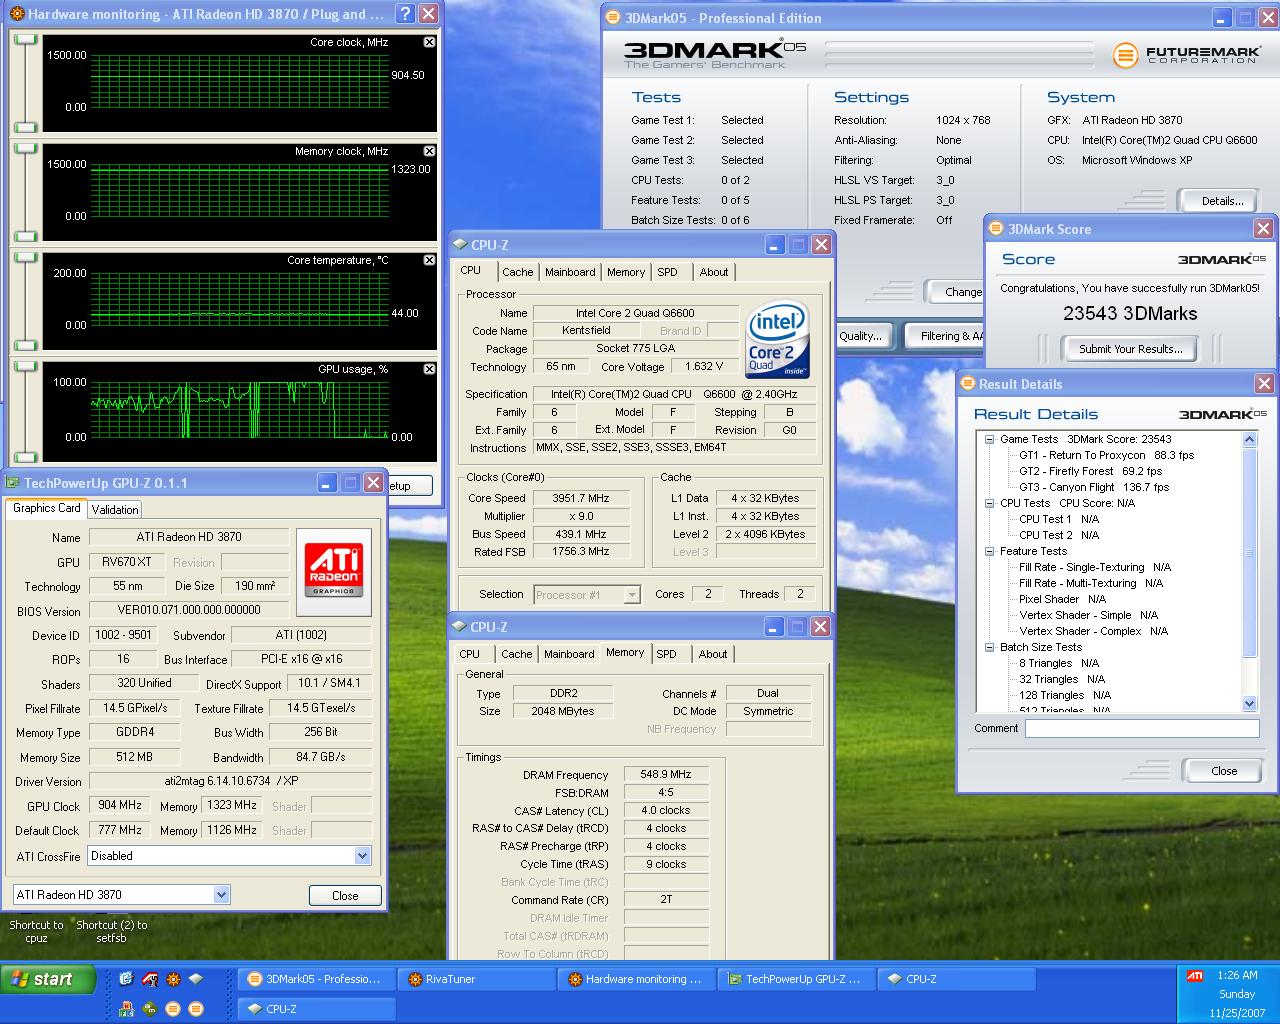Collapse the Game Tests tree node
Screen dimensions: 1280x1024
989,439
